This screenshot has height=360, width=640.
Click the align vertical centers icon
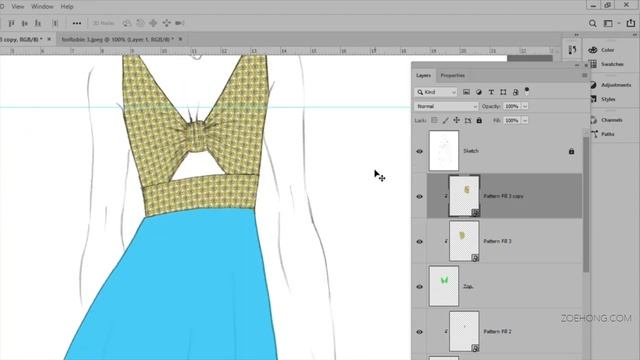tap(24, 23)
